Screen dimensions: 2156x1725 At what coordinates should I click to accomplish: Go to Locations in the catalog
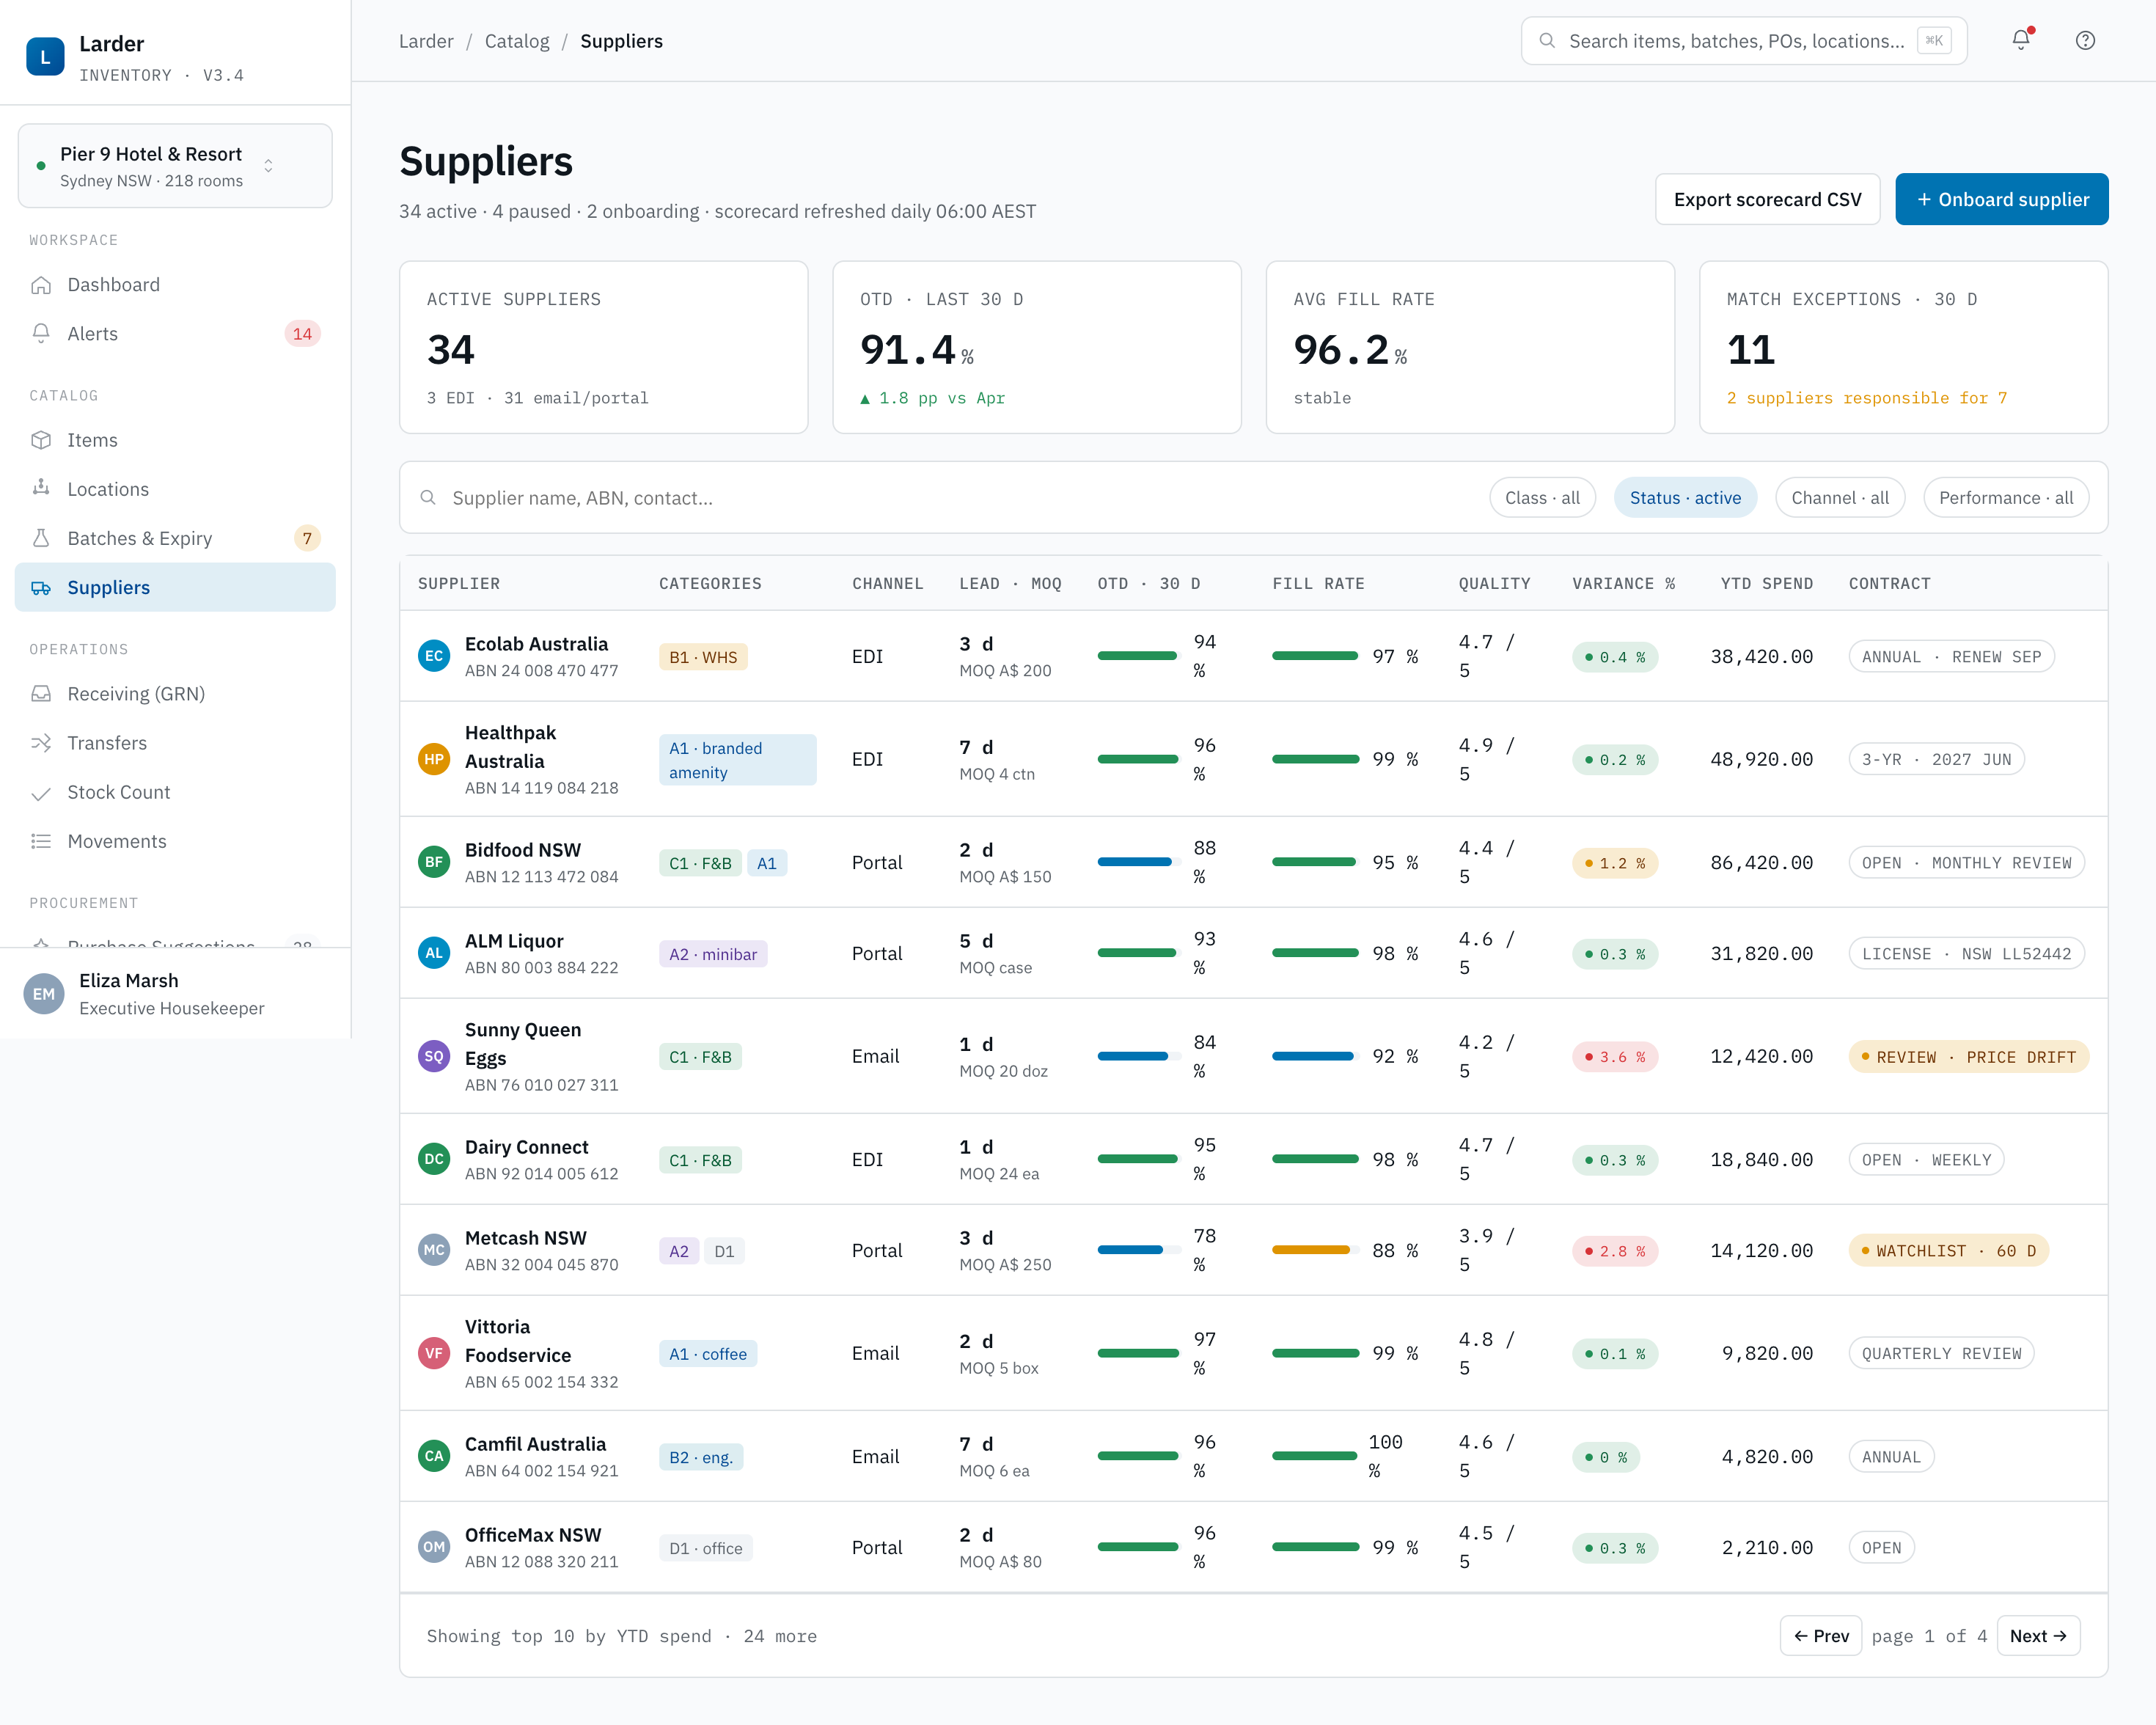175,489
